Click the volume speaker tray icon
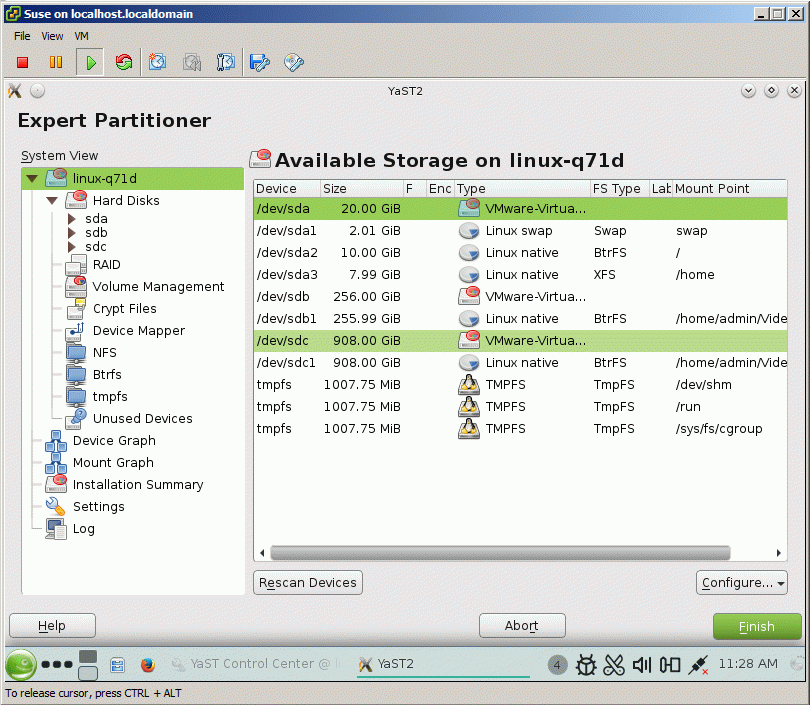This screenshot has height=705, width=810. pyautogui.click(x=642, y=665)
